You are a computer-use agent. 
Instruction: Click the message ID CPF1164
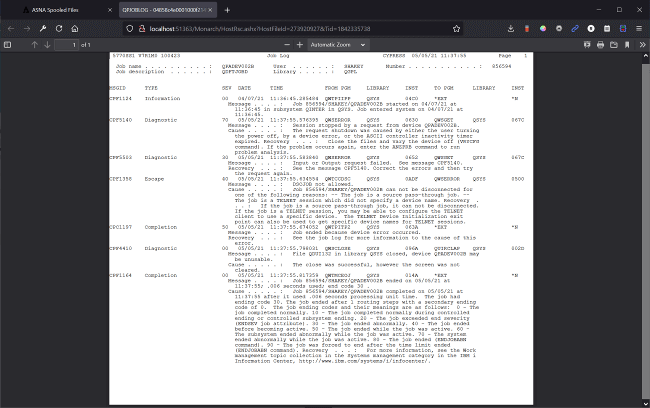click(121, 275)
